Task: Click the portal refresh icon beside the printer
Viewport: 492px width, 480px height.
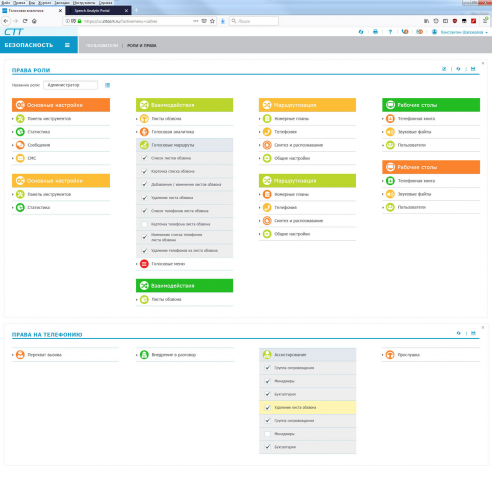Action: [361, 32]
